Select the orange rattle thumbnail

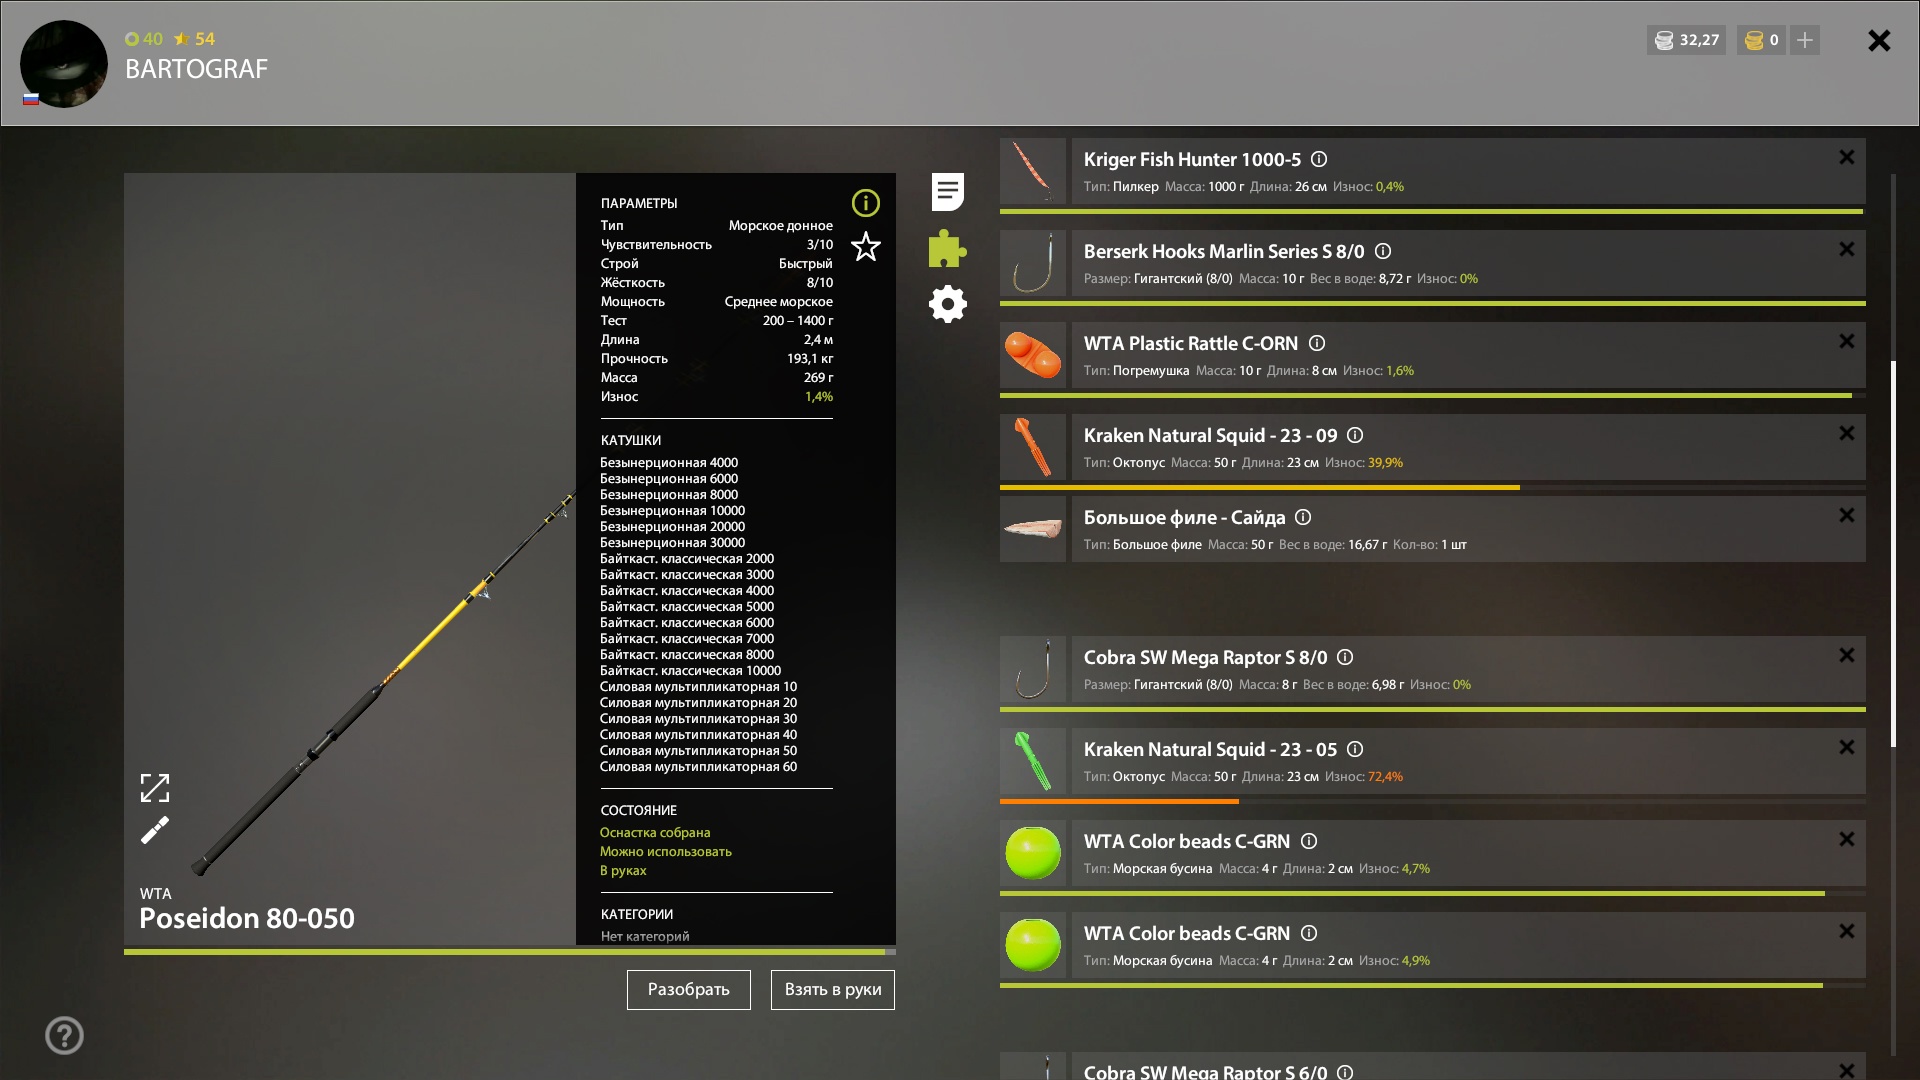[1033, 355]
